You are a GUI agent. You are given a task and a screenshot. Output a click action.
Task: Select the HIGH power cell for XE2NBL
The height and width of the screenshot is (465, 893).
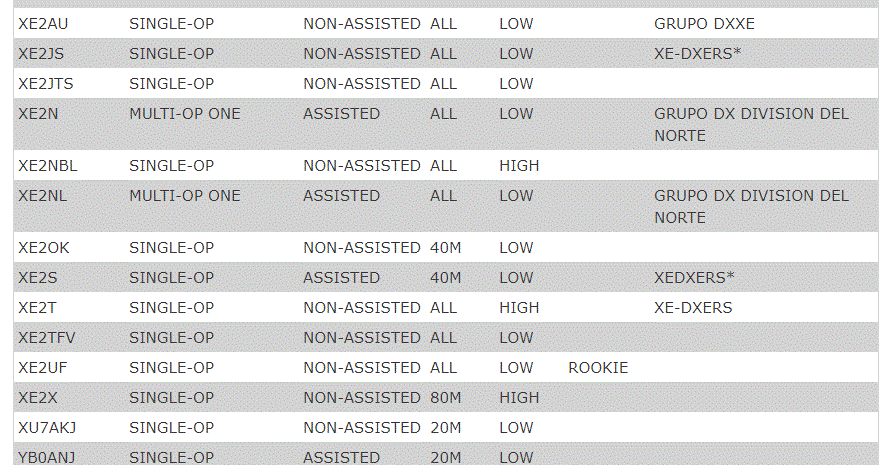click(x=519, y=166)
